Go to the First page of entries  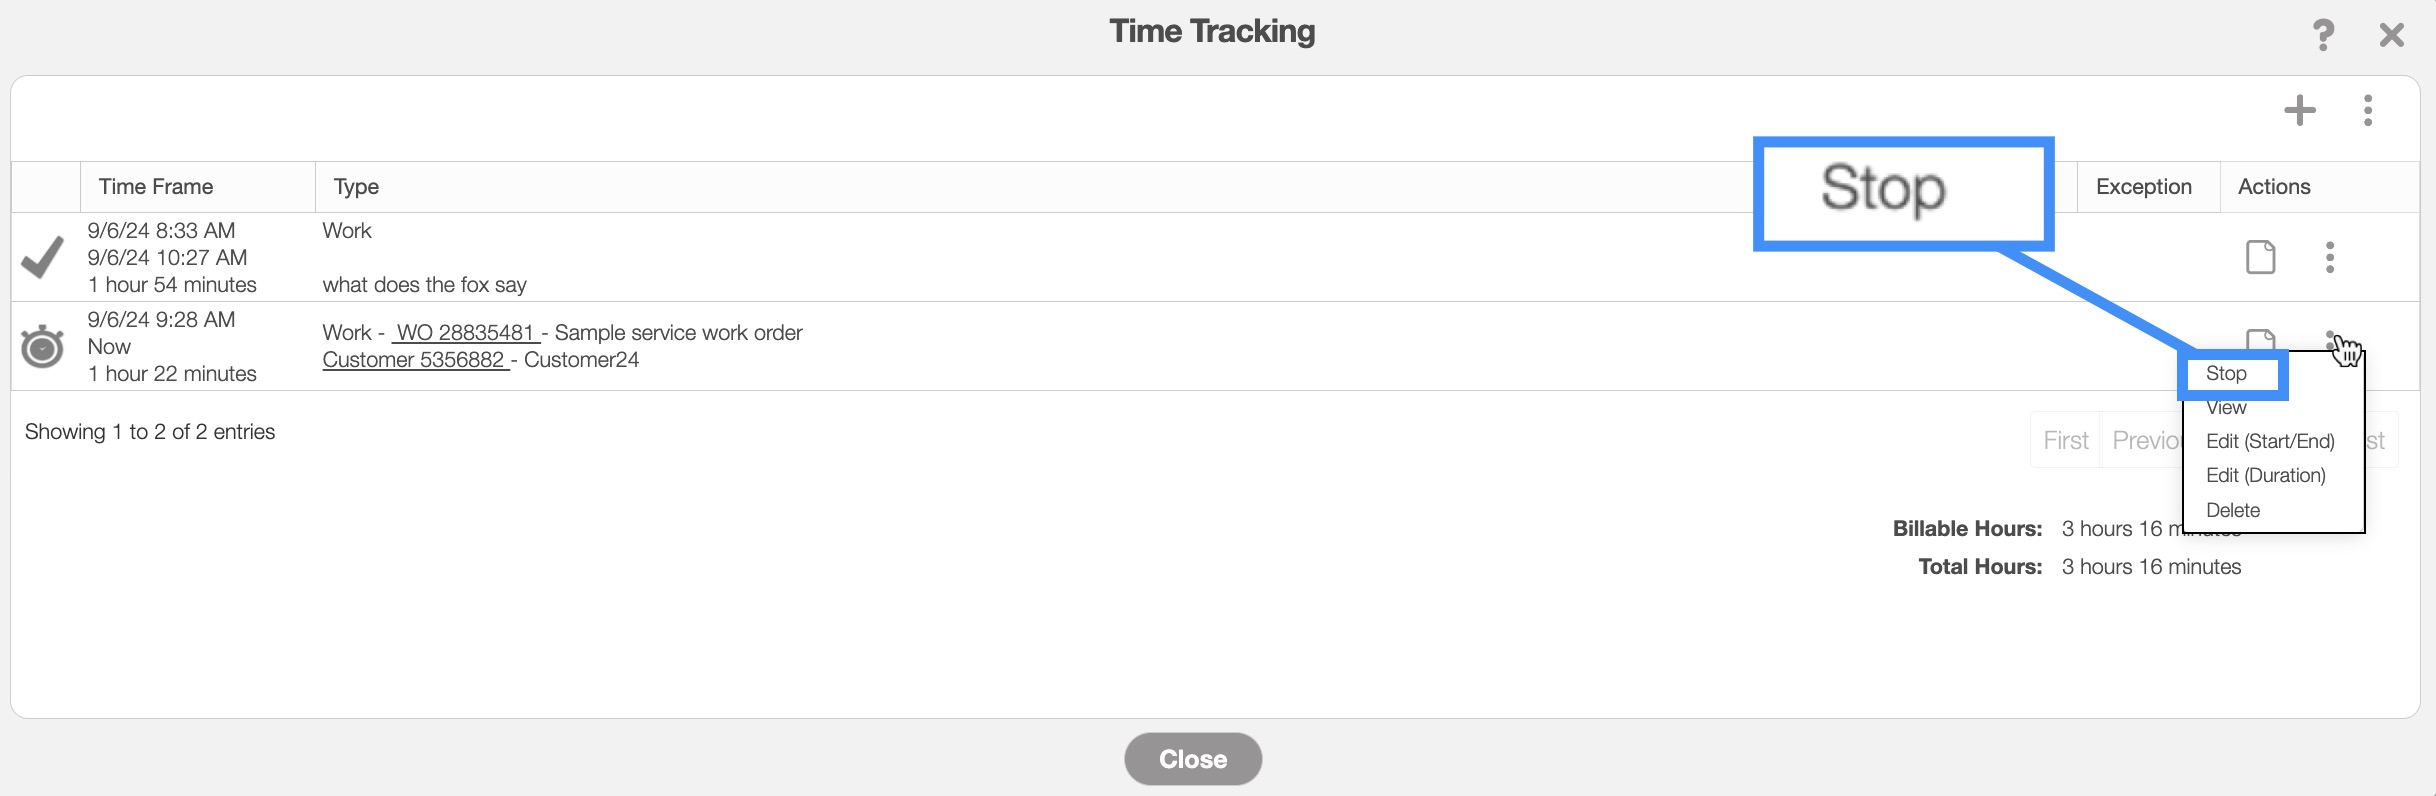coord(2065,440)
